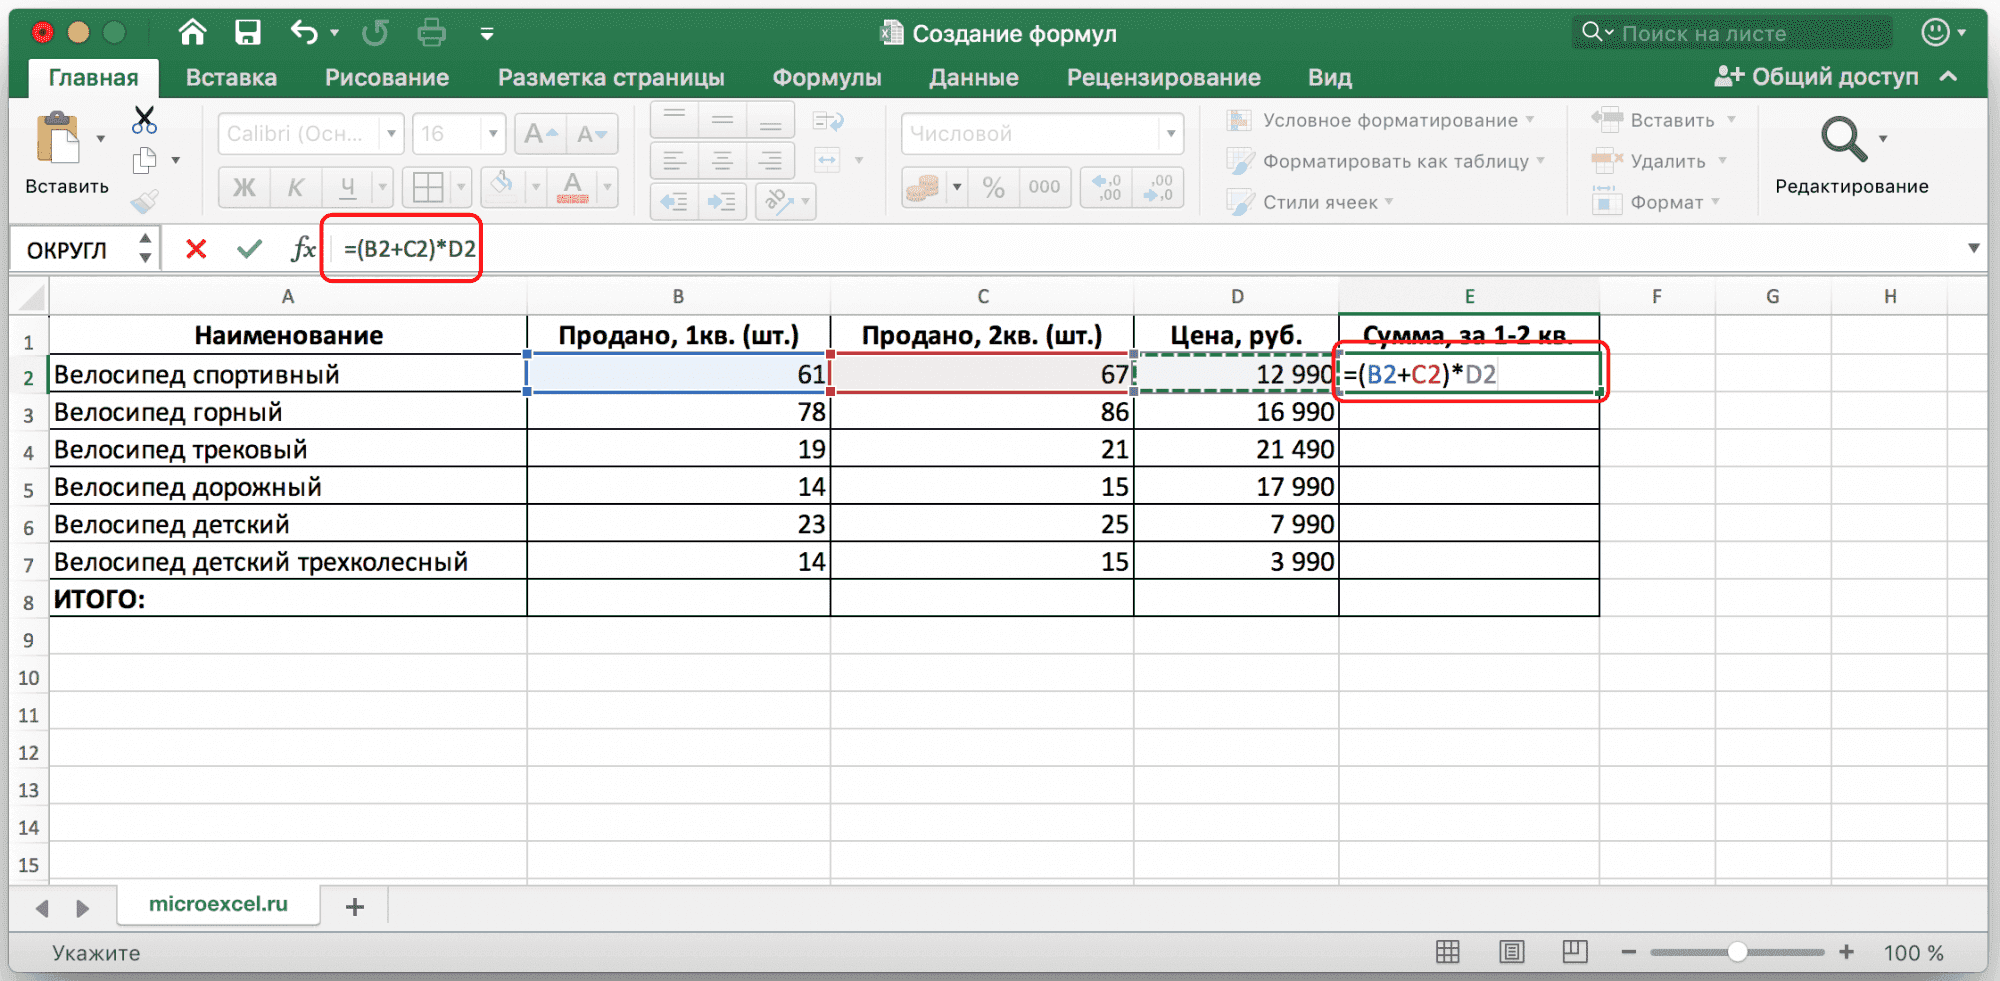Toggle italic formatting with К
2000x981 pixels.
(296, 186)
